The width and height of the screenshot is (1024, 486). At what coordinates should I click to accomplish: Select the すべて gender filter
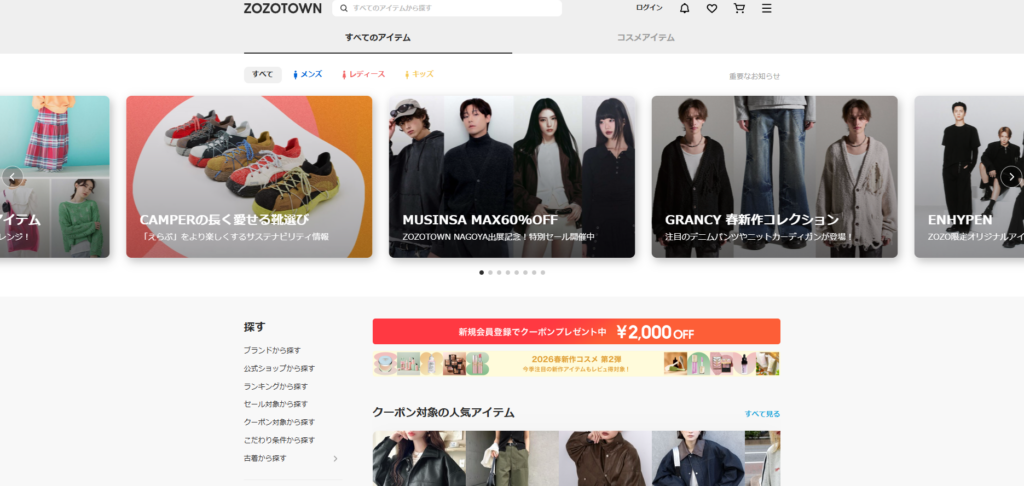click(263, 74)
